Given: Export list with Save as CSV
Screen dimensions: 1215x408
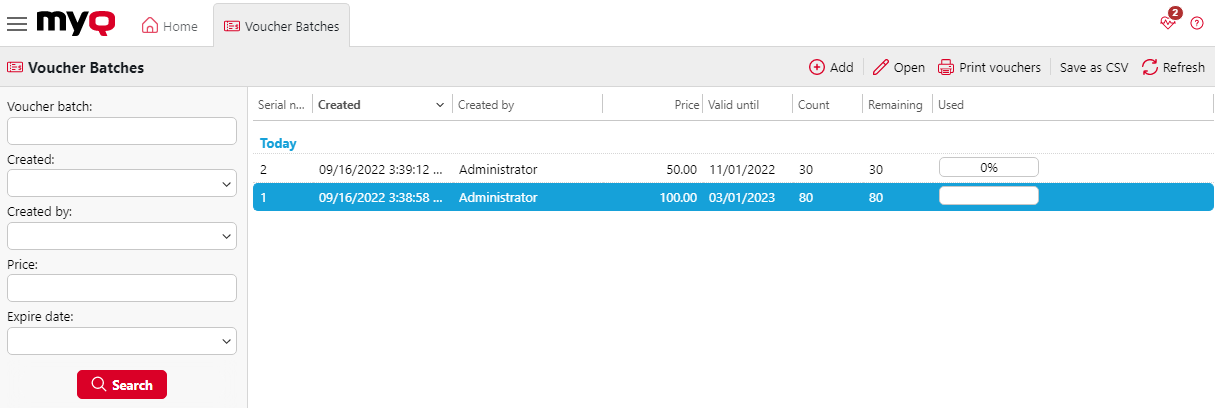Looking at the screenshot, I should [1093, 67].
